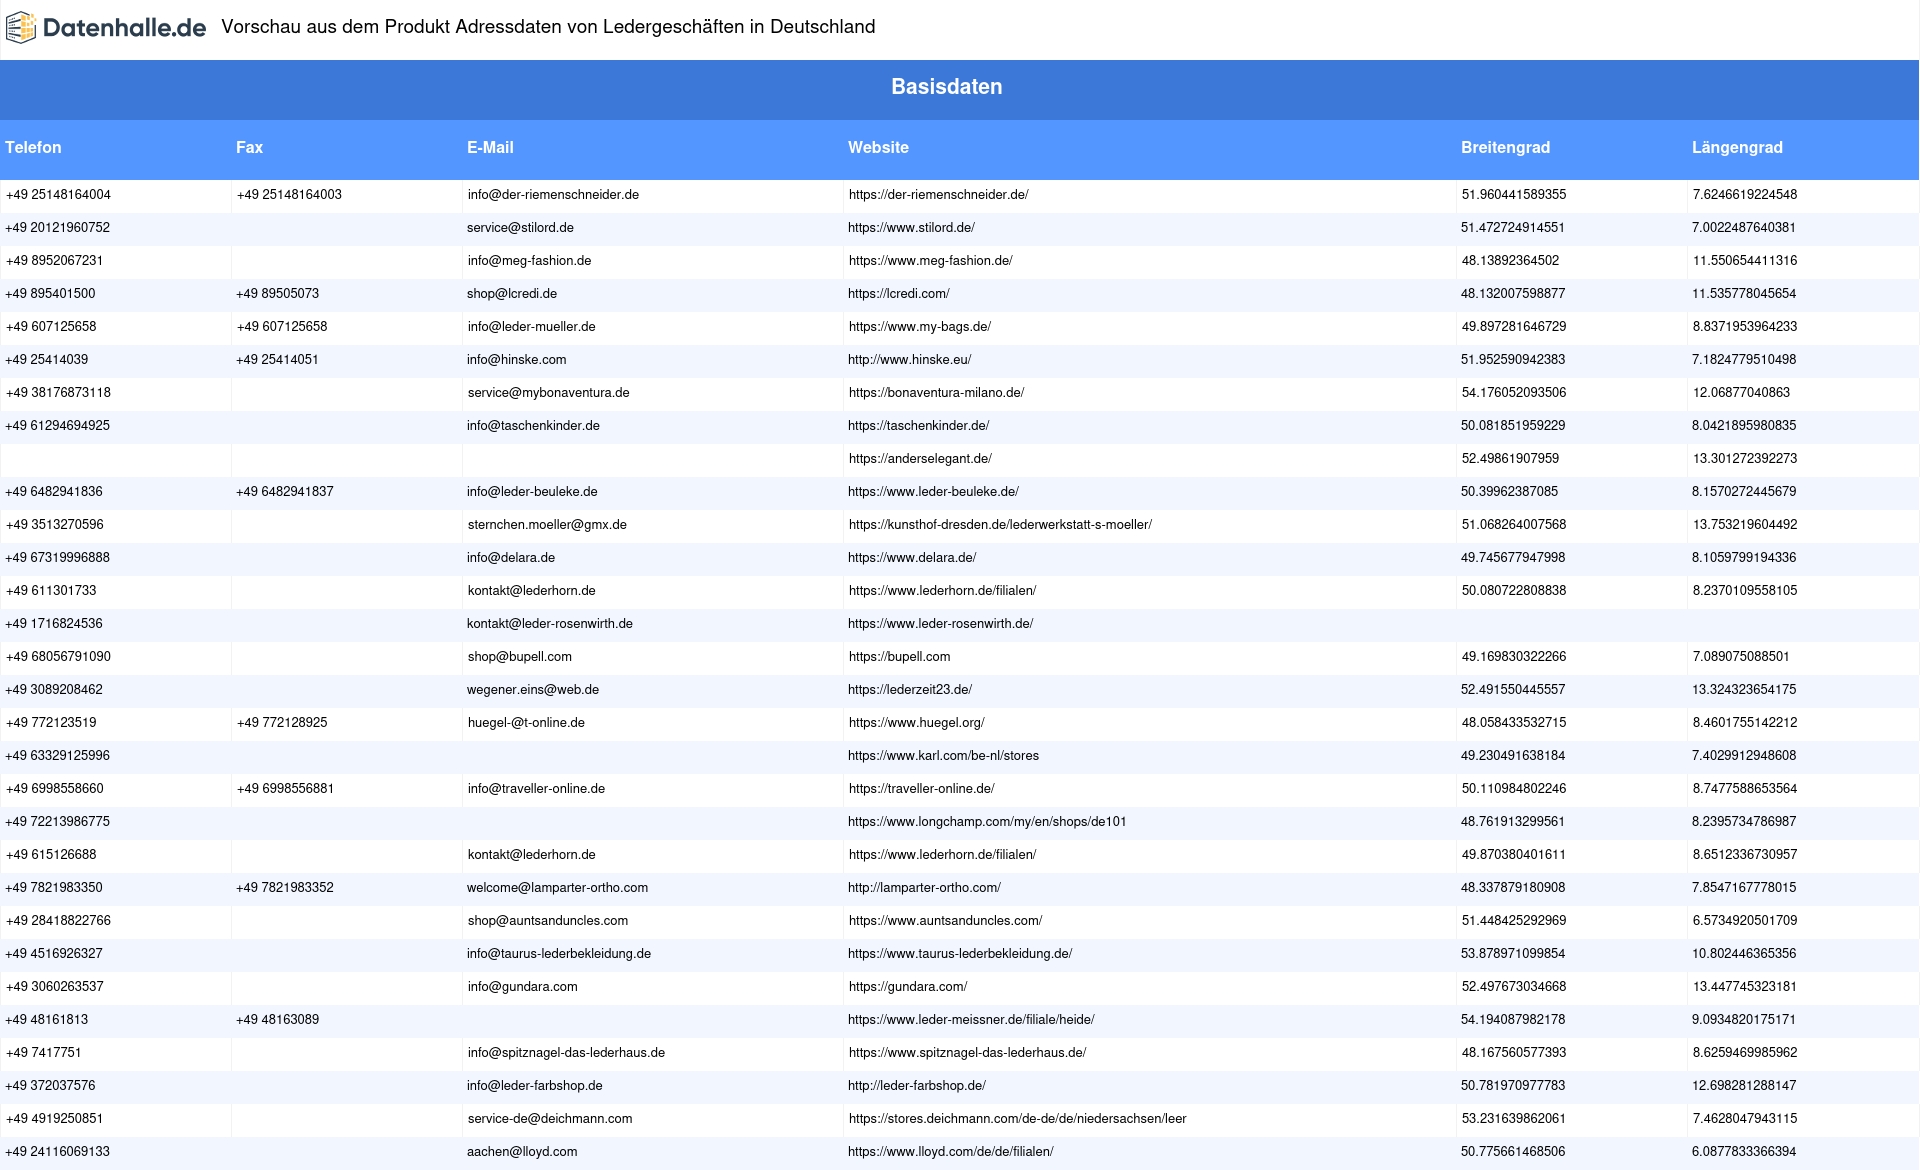Click email service@mybonaventura.de
1920x1170 pixels.
coord(549,393)
